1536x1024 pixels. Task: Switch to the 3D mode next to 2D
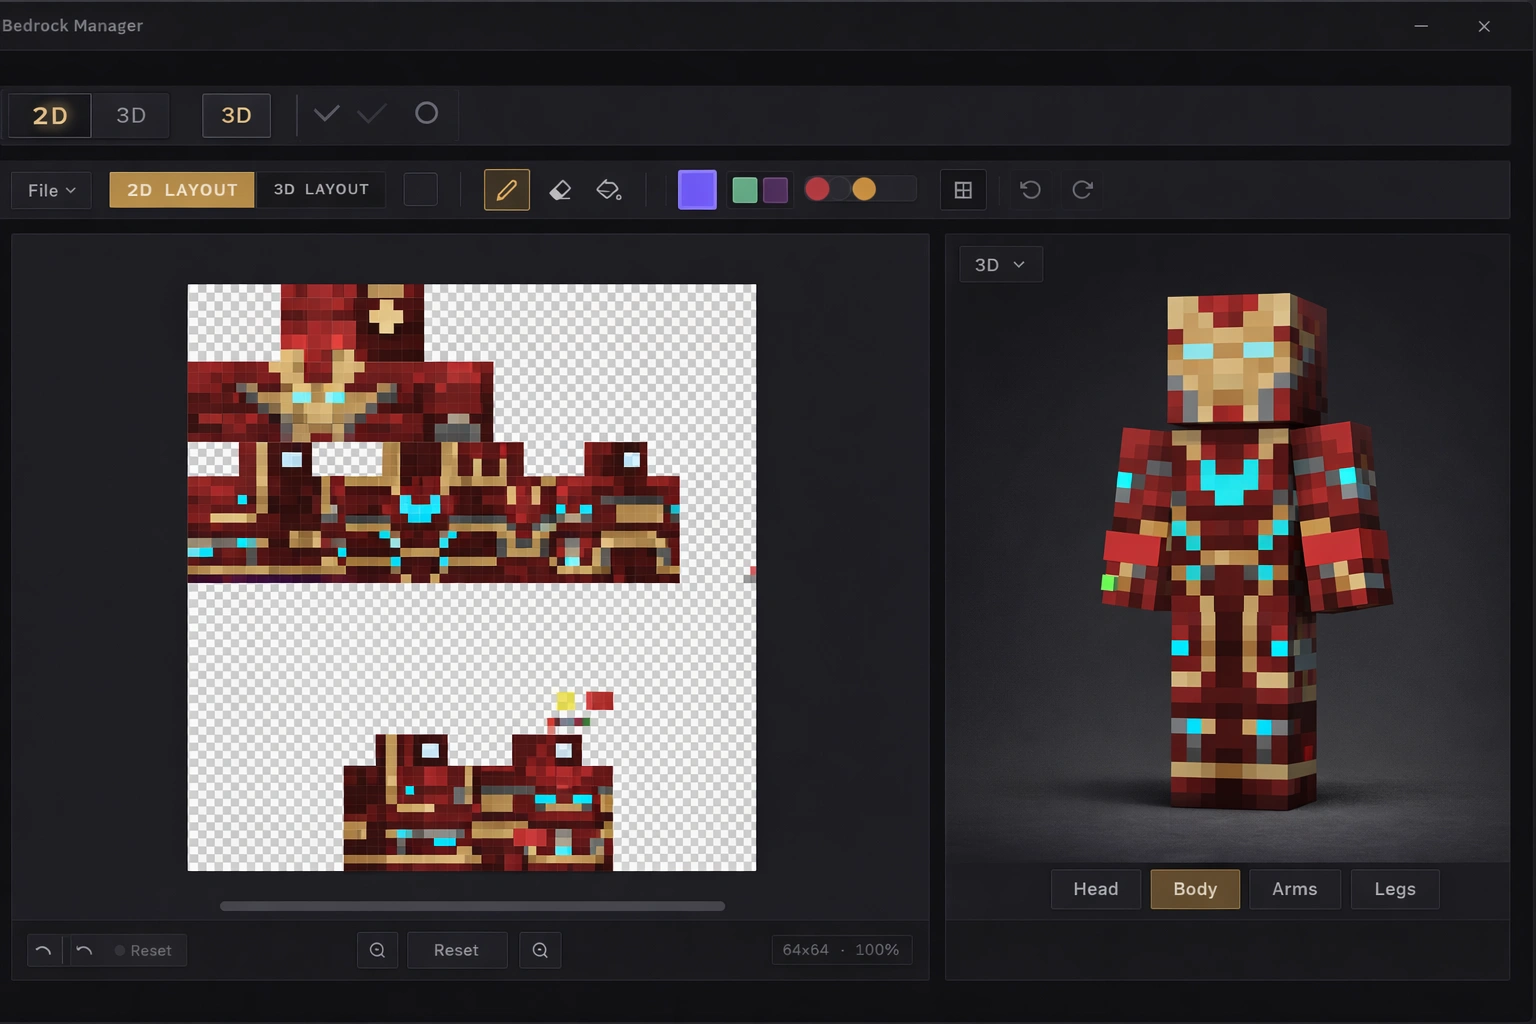[131, 115]
